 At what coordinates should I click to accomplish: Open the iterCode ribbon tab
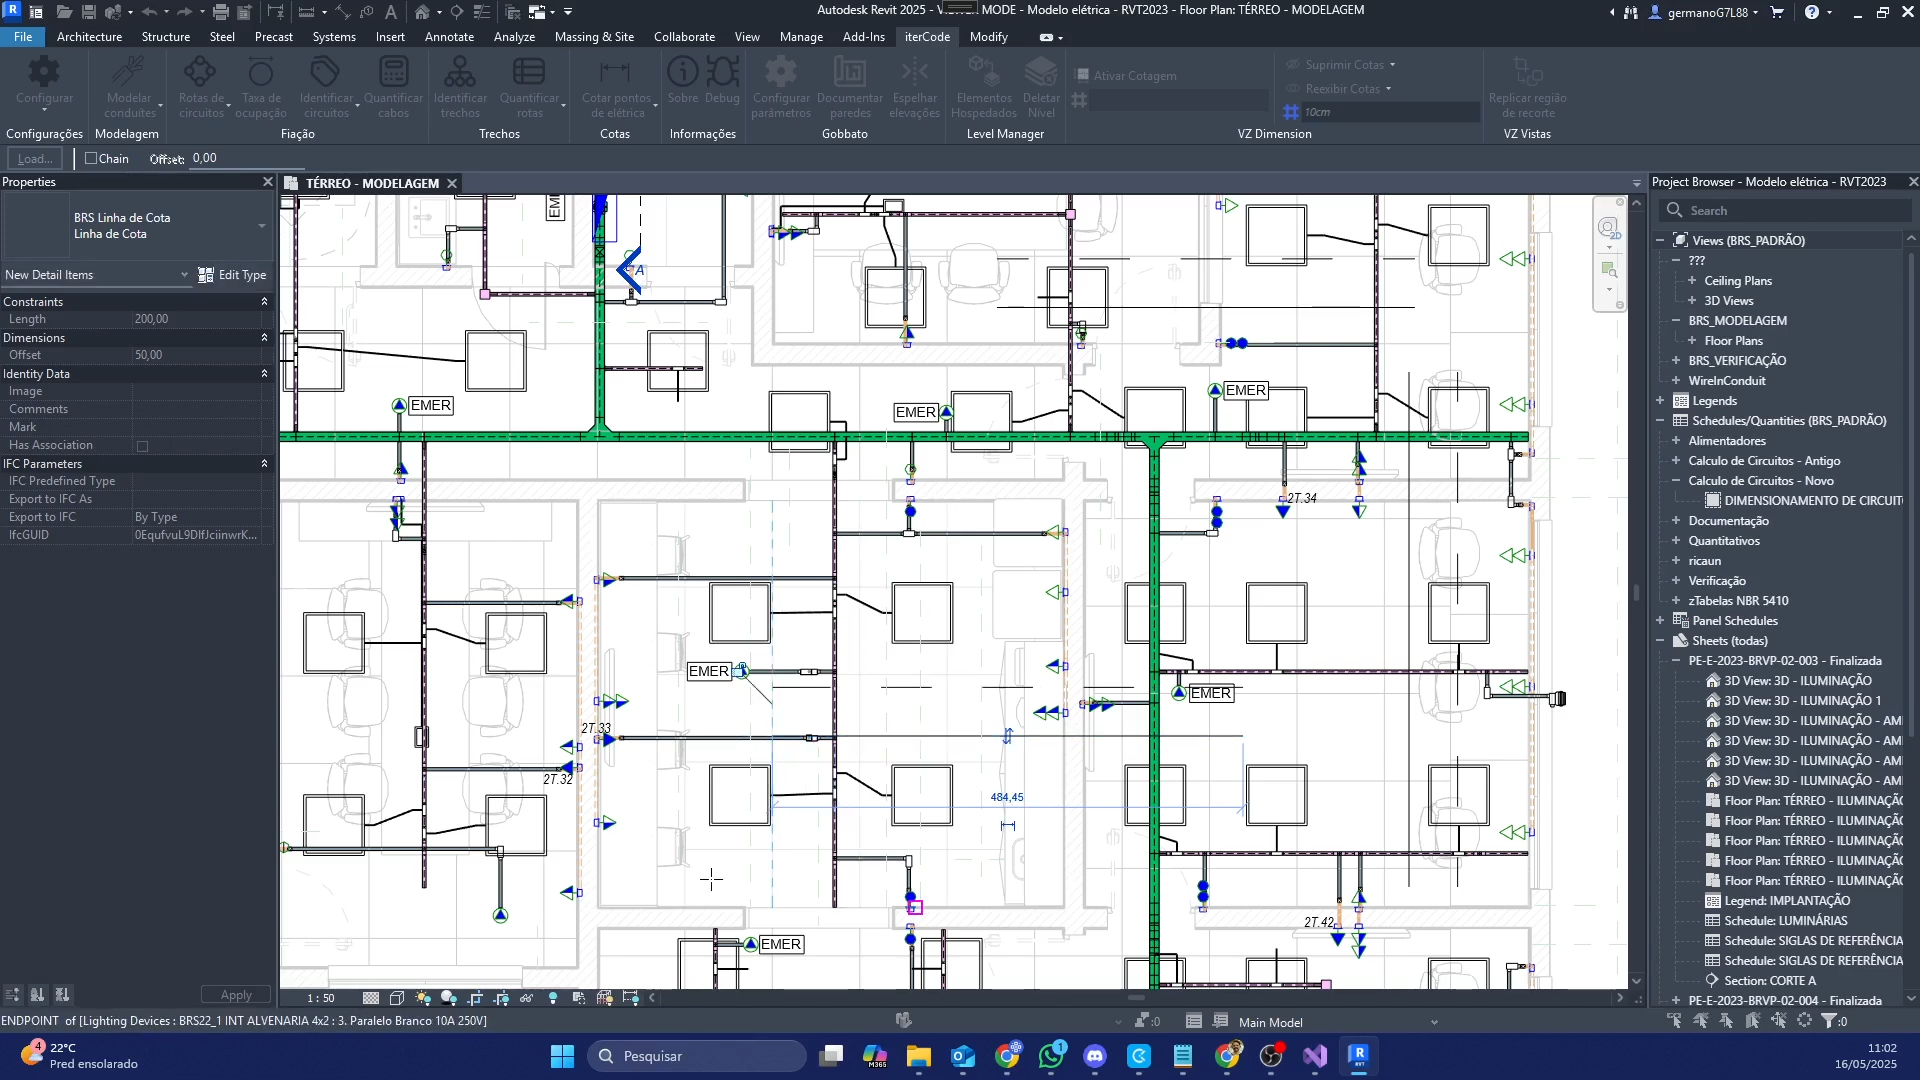(x=926, y=37)
